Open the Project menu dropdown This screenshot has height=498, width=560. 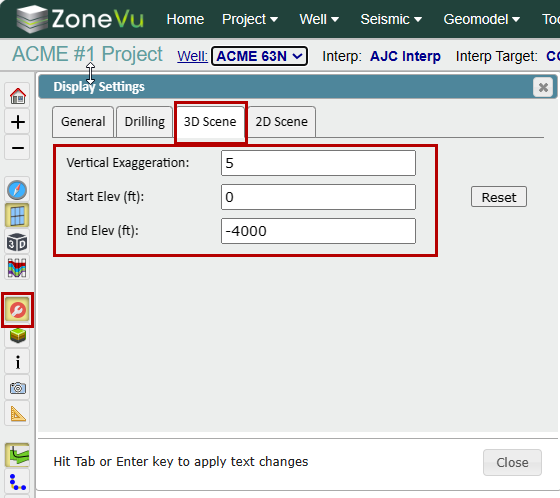tap(250, 19)
